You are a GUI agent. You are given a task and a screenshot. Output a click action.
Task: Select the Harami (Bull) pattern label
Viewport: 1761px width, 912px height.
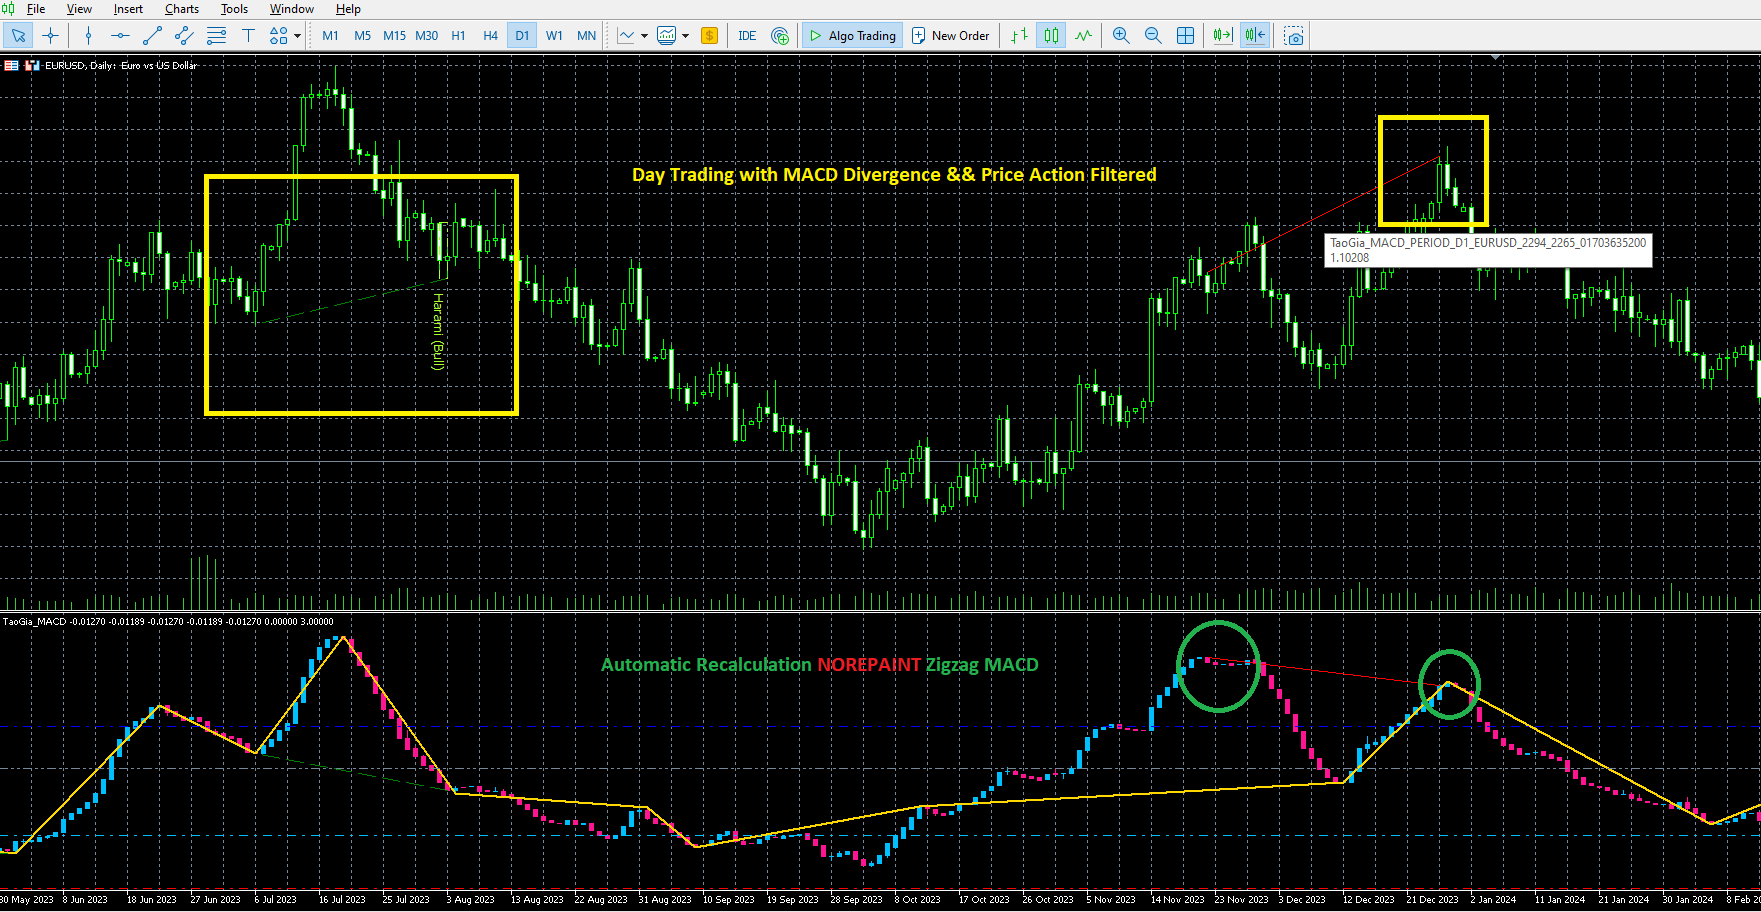437,331
